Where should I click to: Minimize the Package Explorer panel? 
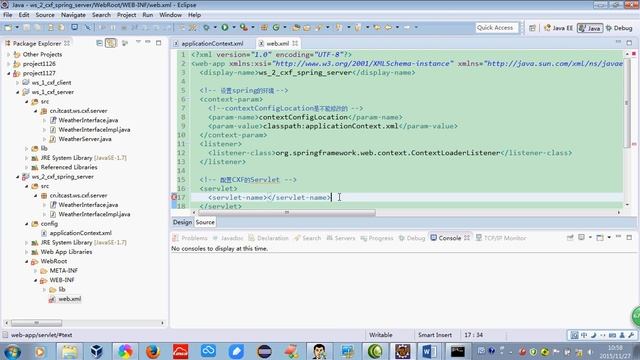pos(148,42)
